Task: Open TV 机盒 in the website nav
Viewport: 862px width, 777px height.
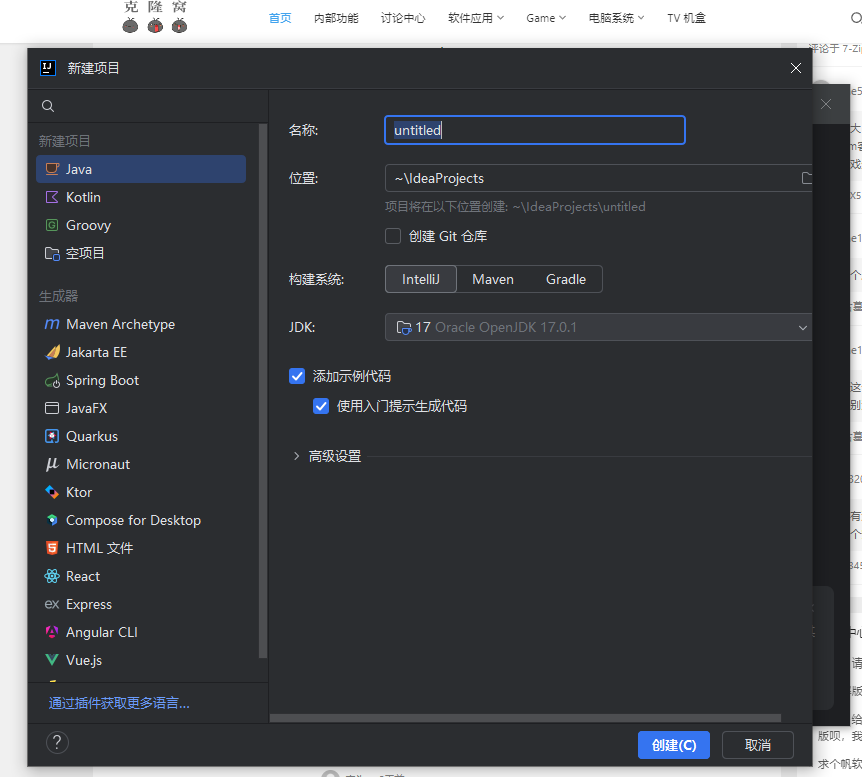Action: click(686, 18)
